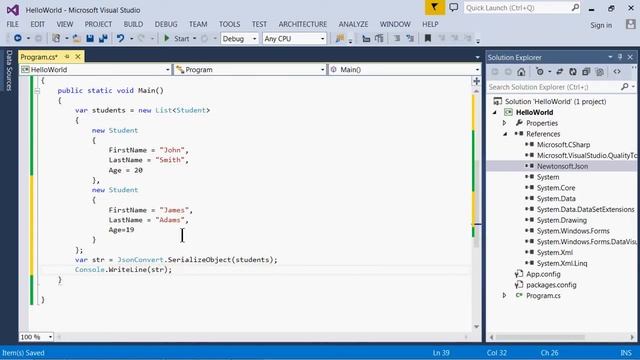Screen dimensions: 640x360
Task: Select the packages.config file
Action: [x=551, y=285]
